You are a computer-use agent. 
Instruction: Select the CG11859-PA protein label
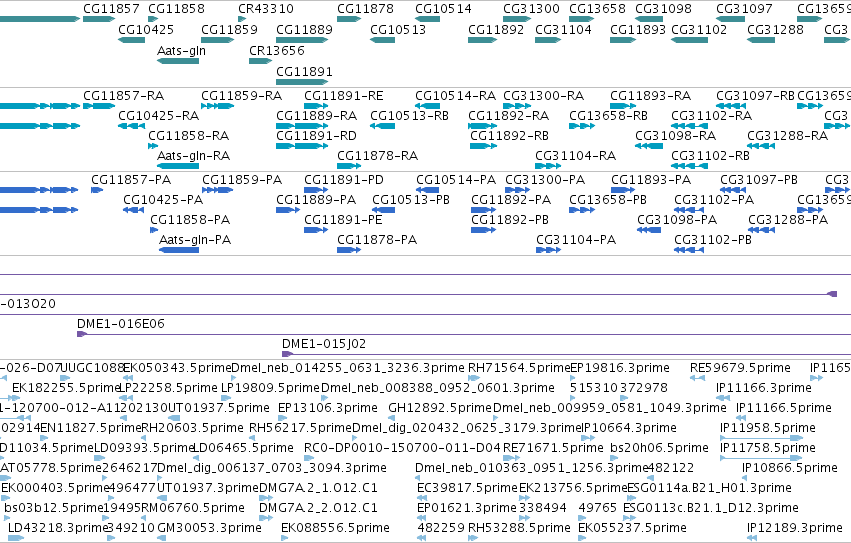(x=242, y=180)
